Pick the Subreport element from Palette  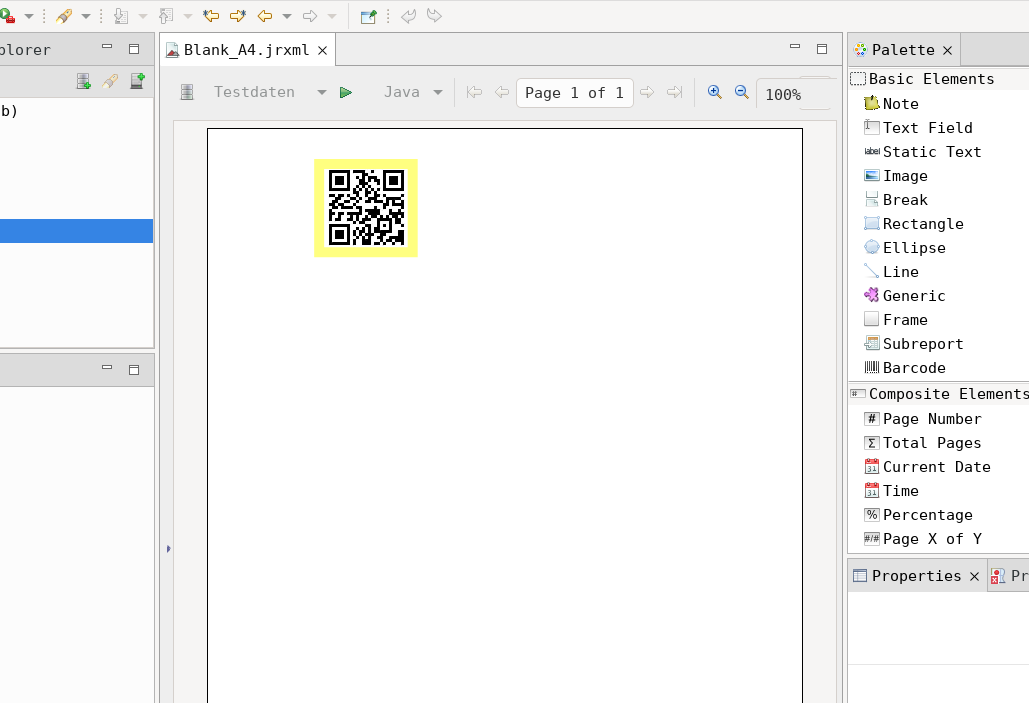tap(922, 344)
